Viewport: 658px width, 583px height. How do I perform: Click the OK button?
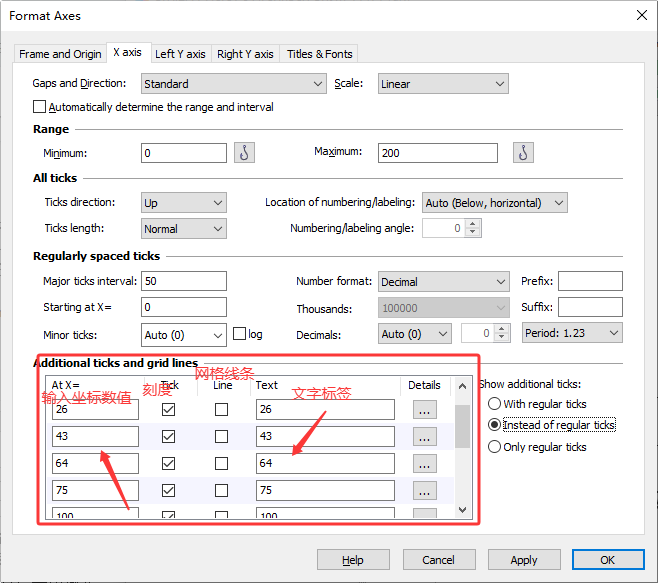608,559
